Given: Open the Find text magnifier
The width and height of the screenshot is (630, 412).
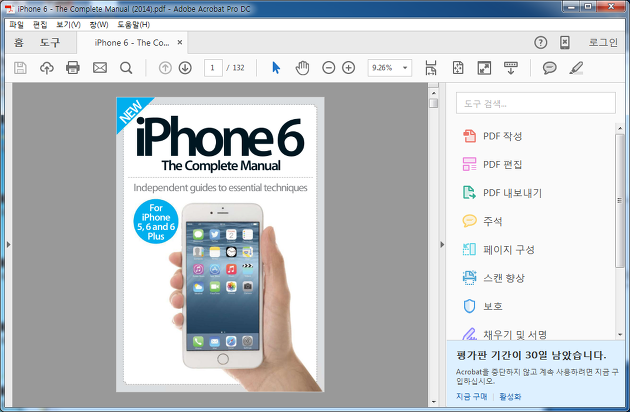Looking at the screenshot, I should click(126, 68).
